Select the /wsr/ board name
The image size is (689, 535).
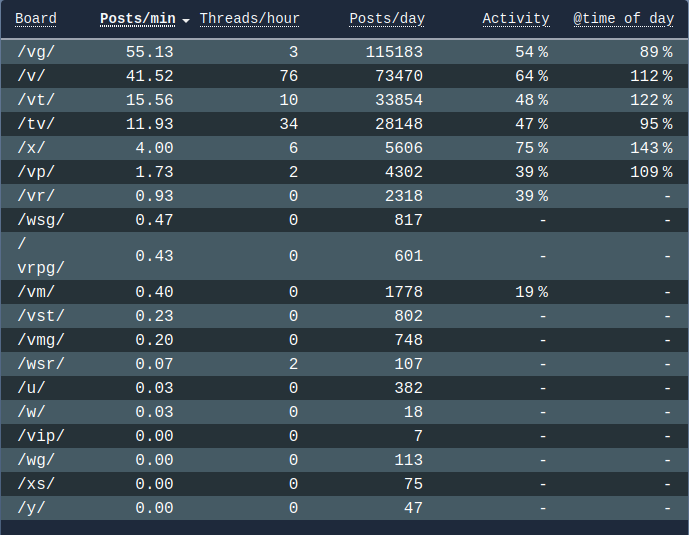click(x=41, y=364)
